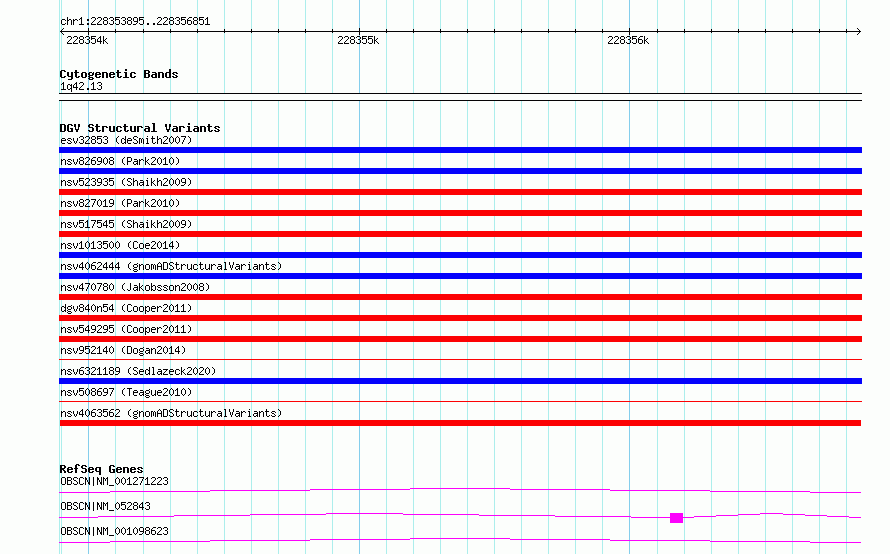Viewport: 890px width, 554px height.
Task: Select the red bar under nsv523935
Action: [460, 192]
